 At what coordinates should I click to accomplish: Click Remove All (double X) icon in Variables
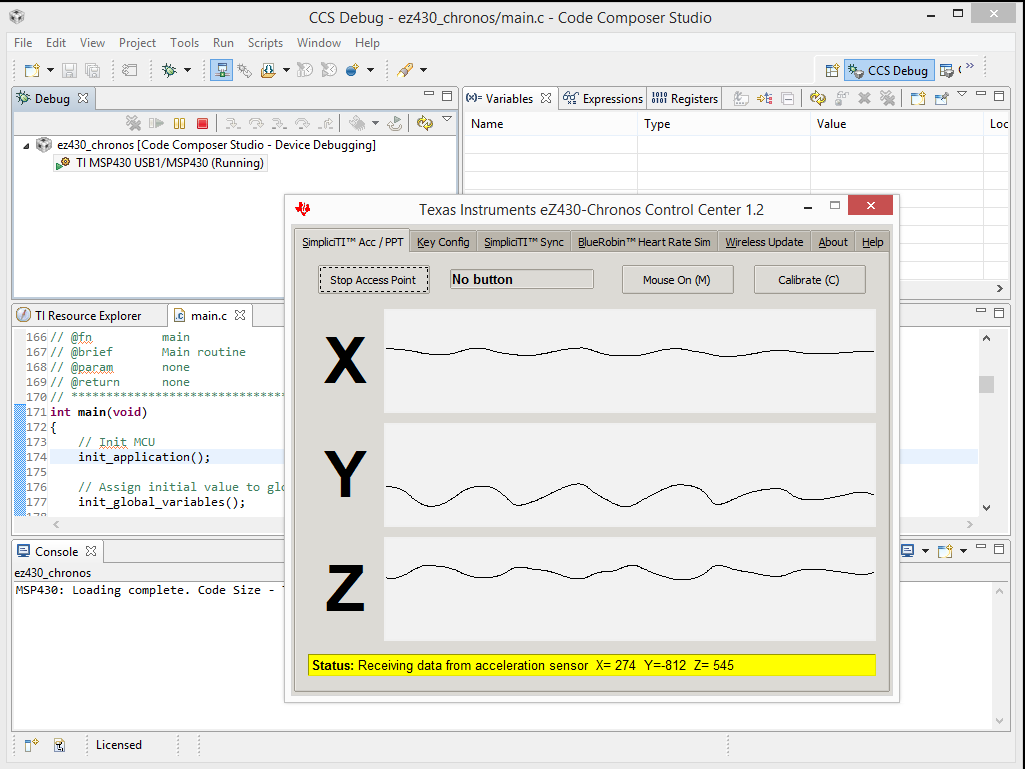coord(887,98)
